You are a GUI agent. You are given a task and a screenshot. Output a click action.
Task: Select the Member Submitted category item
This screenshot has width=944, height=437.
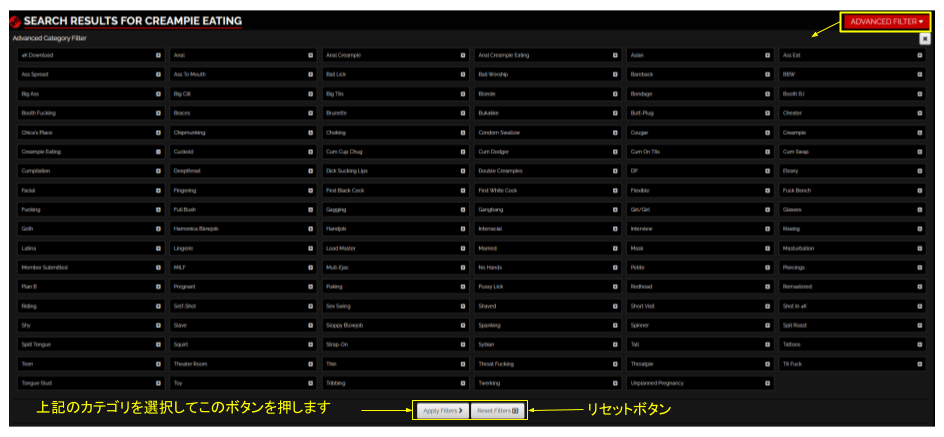tap(90, 268)
